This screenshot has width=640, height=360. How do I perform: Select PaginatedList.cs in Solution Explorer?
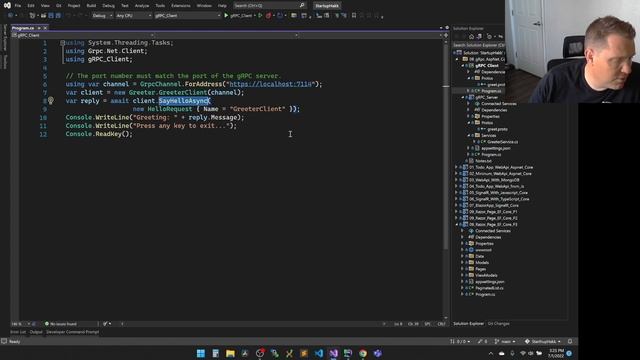point(489,288)
